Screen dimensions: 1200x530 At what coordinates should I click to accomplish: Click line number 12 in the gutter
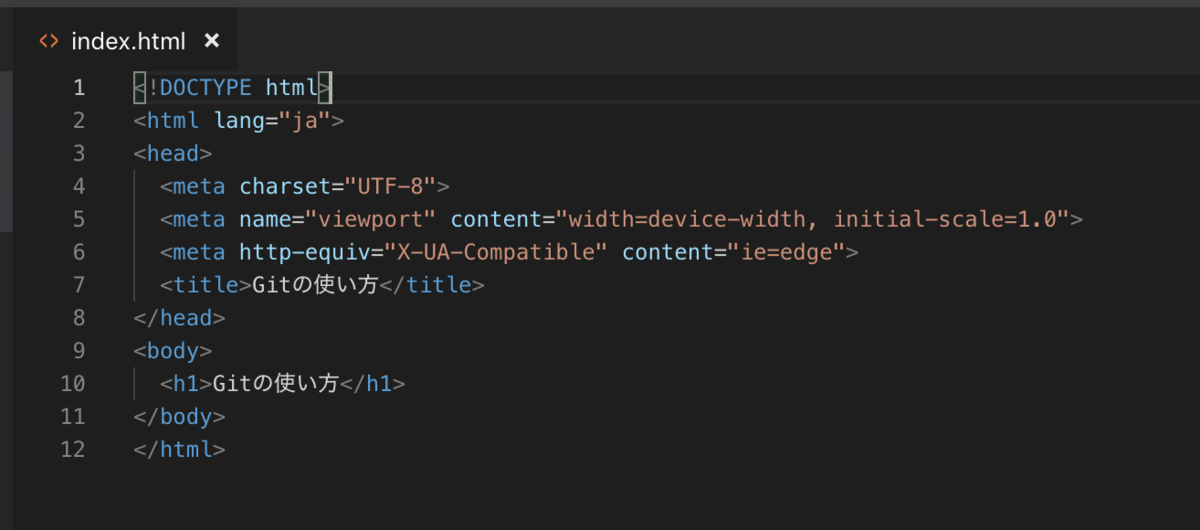[x=73, y=449]
